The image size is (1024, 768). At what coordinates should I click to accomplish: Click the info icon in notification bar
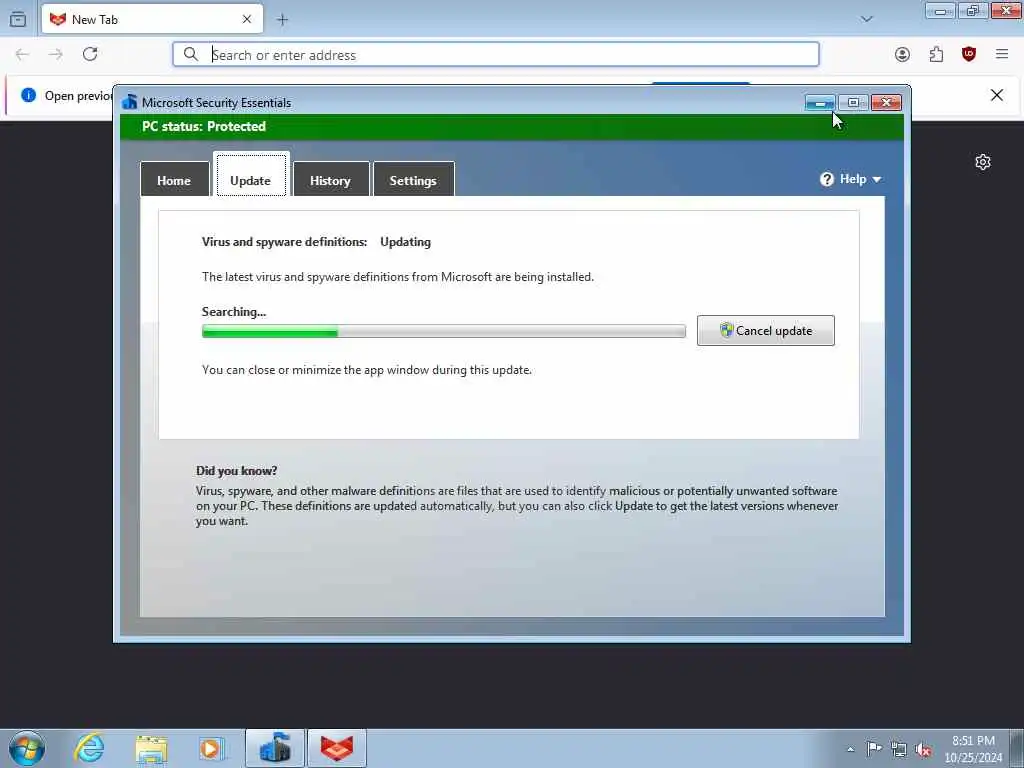[x=28, y=95]
